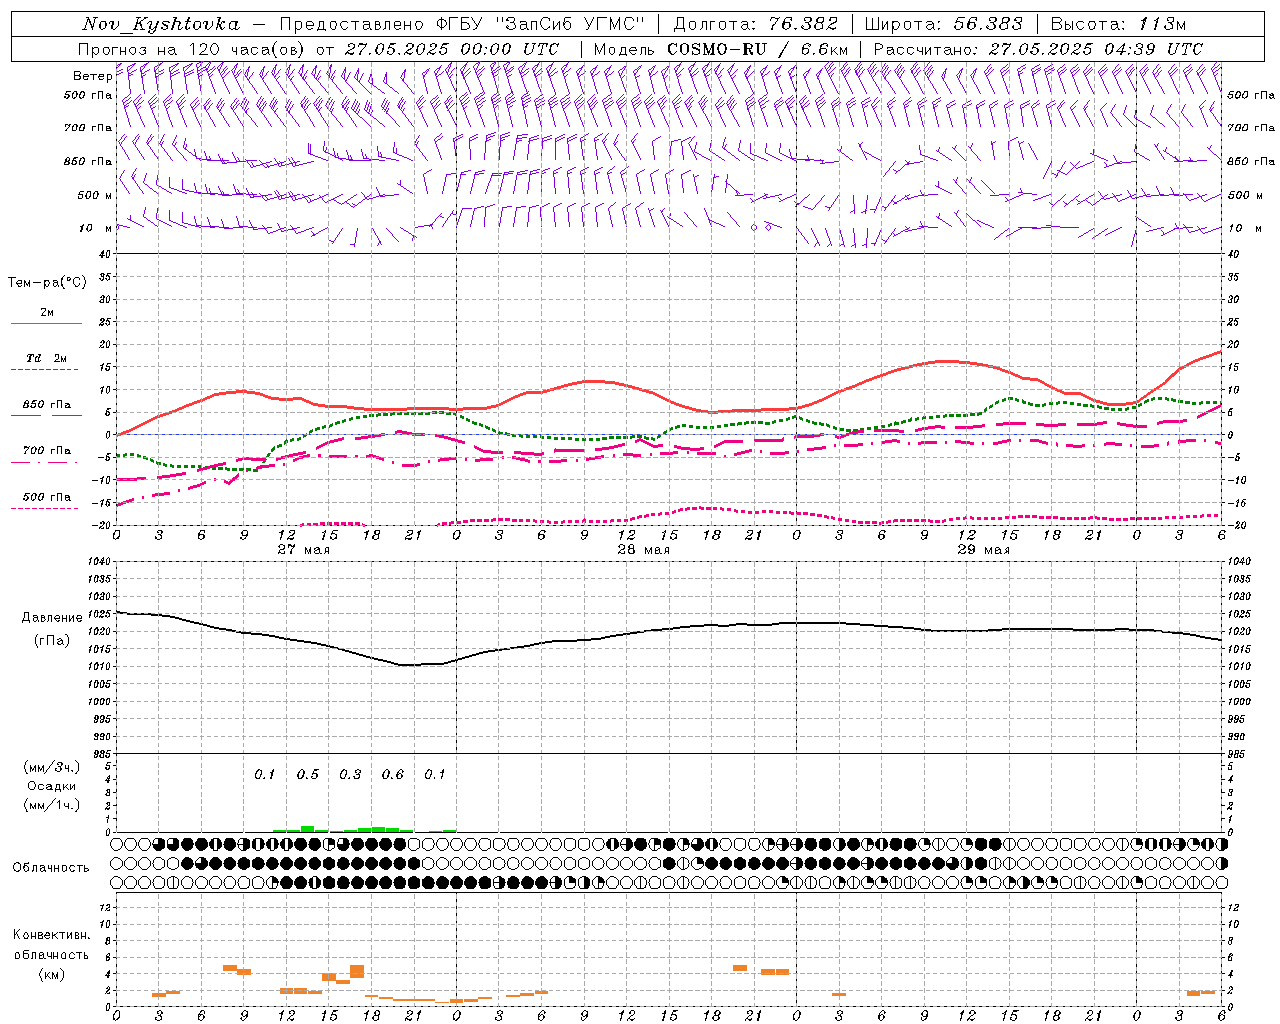Screen dimensions: 1280x1024
Task: Click the Конвективн. облачность (км) label
Action: [x=51, y=955]
